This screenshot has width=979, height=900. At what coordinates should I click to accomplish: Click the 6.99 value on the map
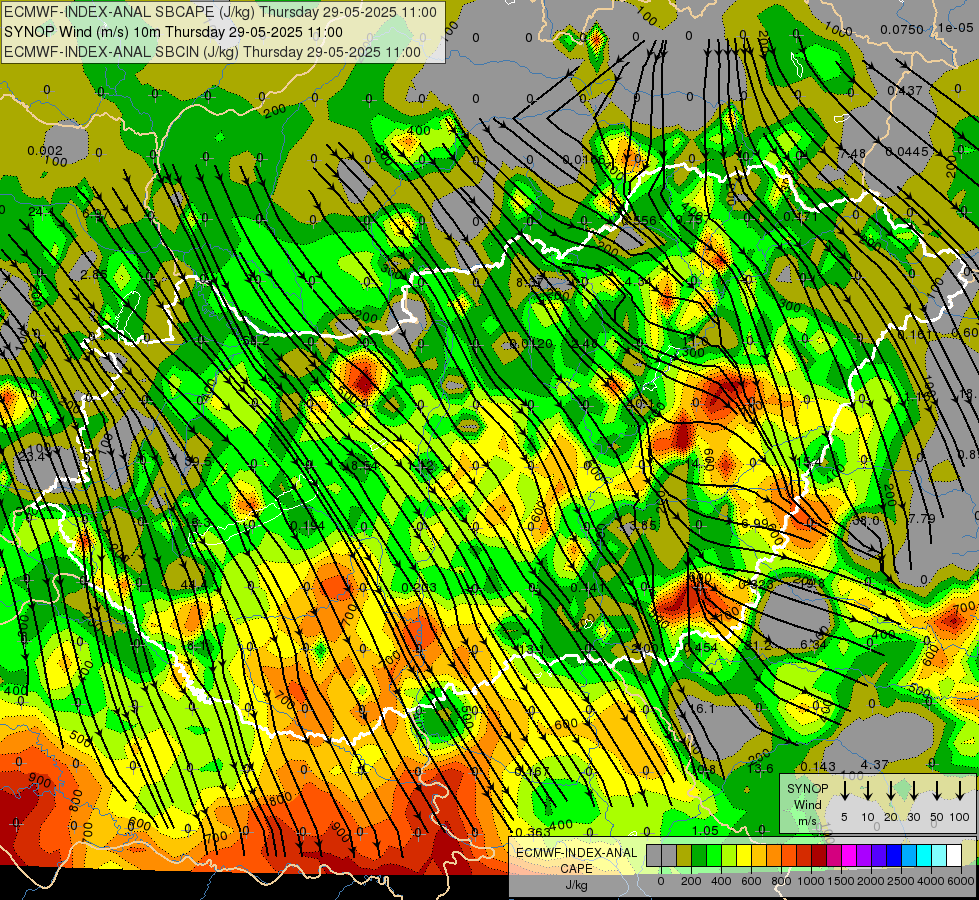click(x=754, y=523)
